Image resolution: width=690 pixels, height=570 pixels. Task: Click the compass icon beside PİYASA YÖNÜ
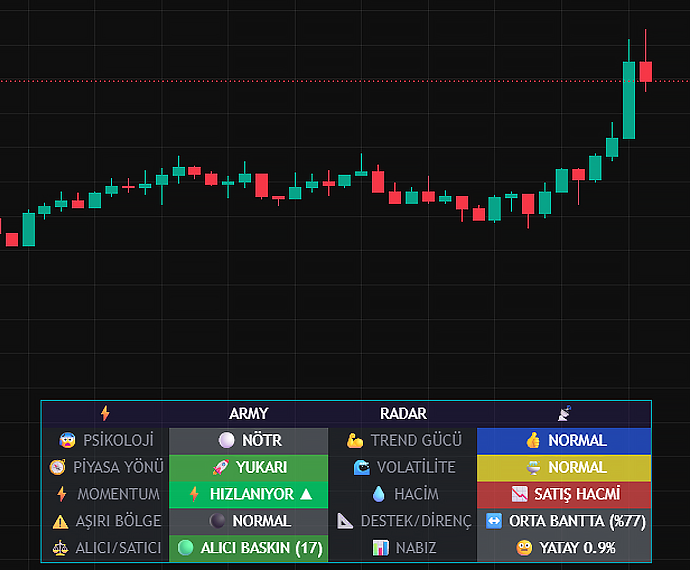click(x=57, y=467)
